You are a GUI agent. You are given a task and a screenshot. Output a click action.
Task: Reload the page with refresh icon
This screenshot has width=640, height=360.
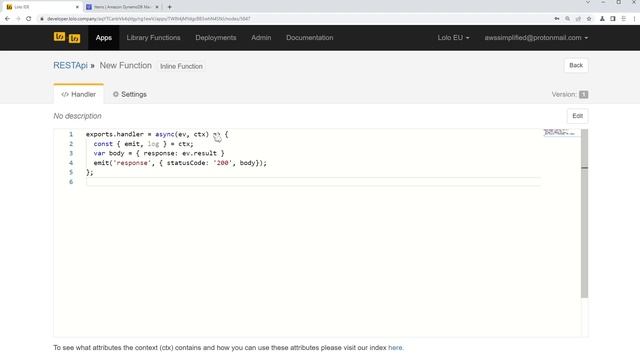pyautogui.click(x=29, y=19)
